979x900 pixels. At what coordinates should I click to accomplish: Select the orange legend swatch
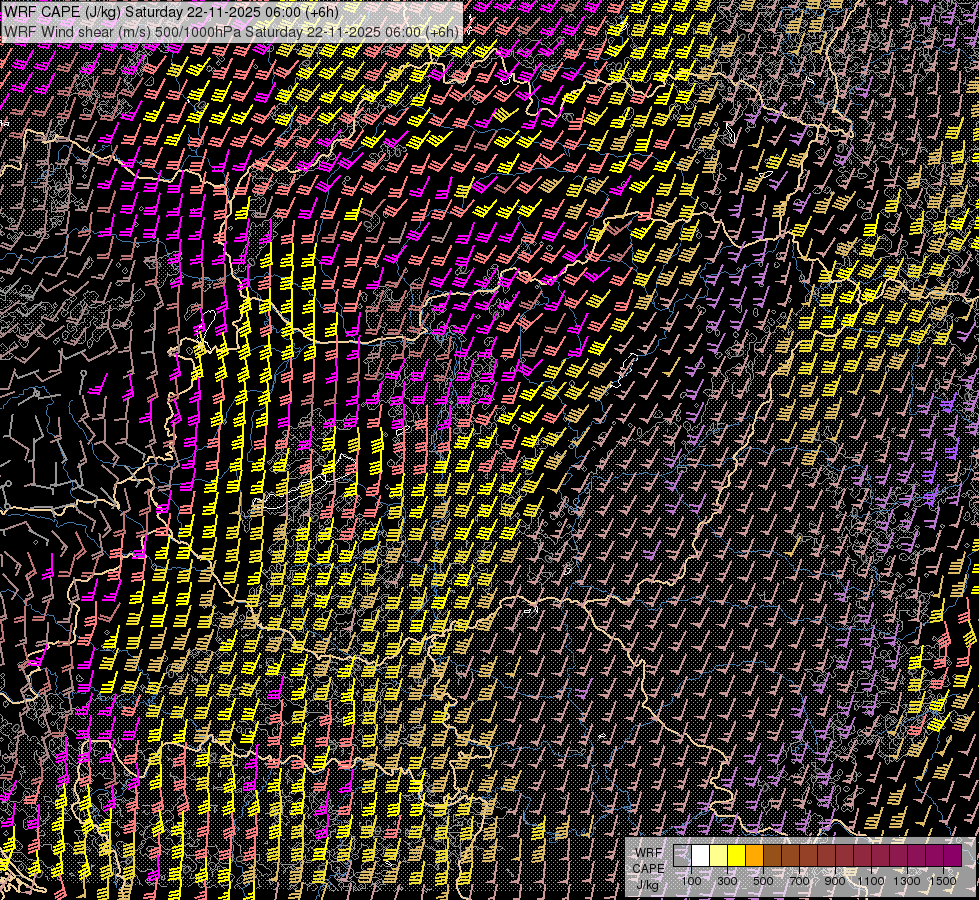[754, 855]
